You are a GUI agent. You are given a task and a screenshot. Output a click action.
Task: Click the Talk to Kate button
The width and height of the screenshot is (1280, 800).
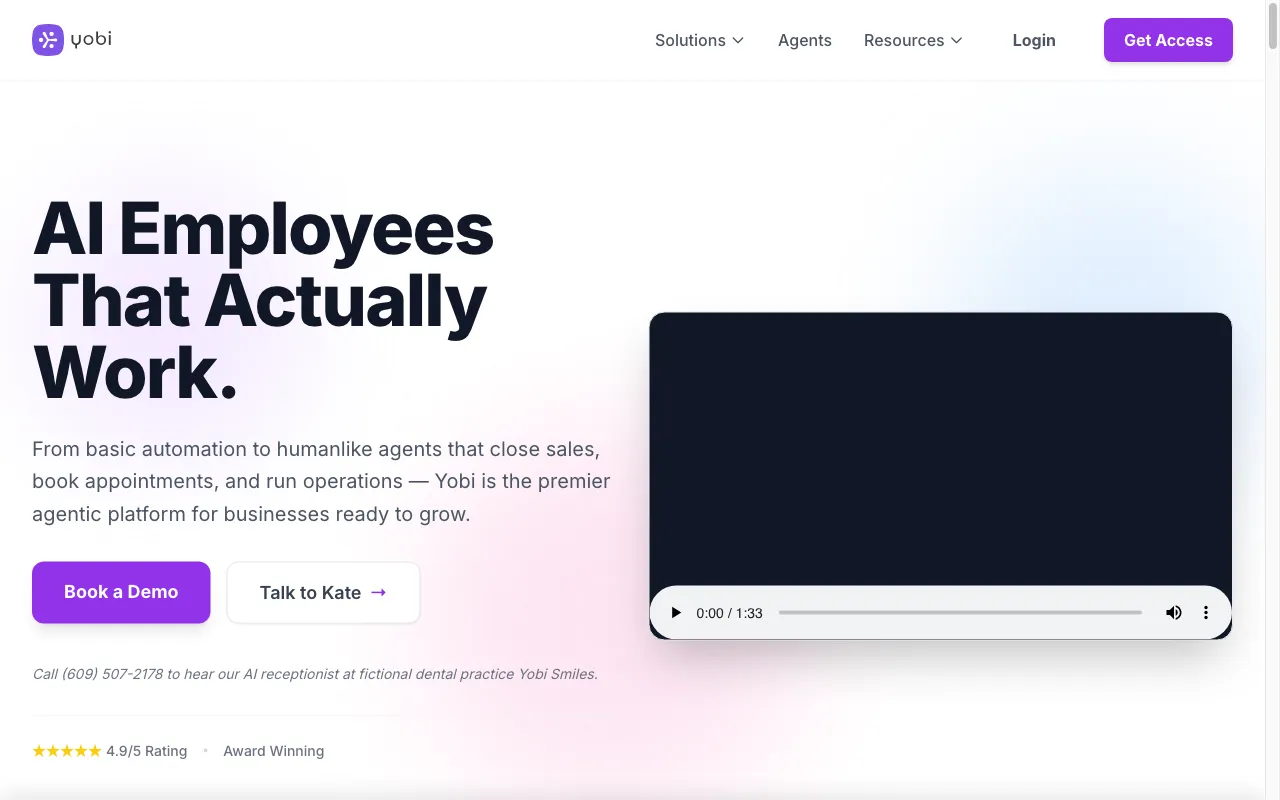[x=323, y=592]
